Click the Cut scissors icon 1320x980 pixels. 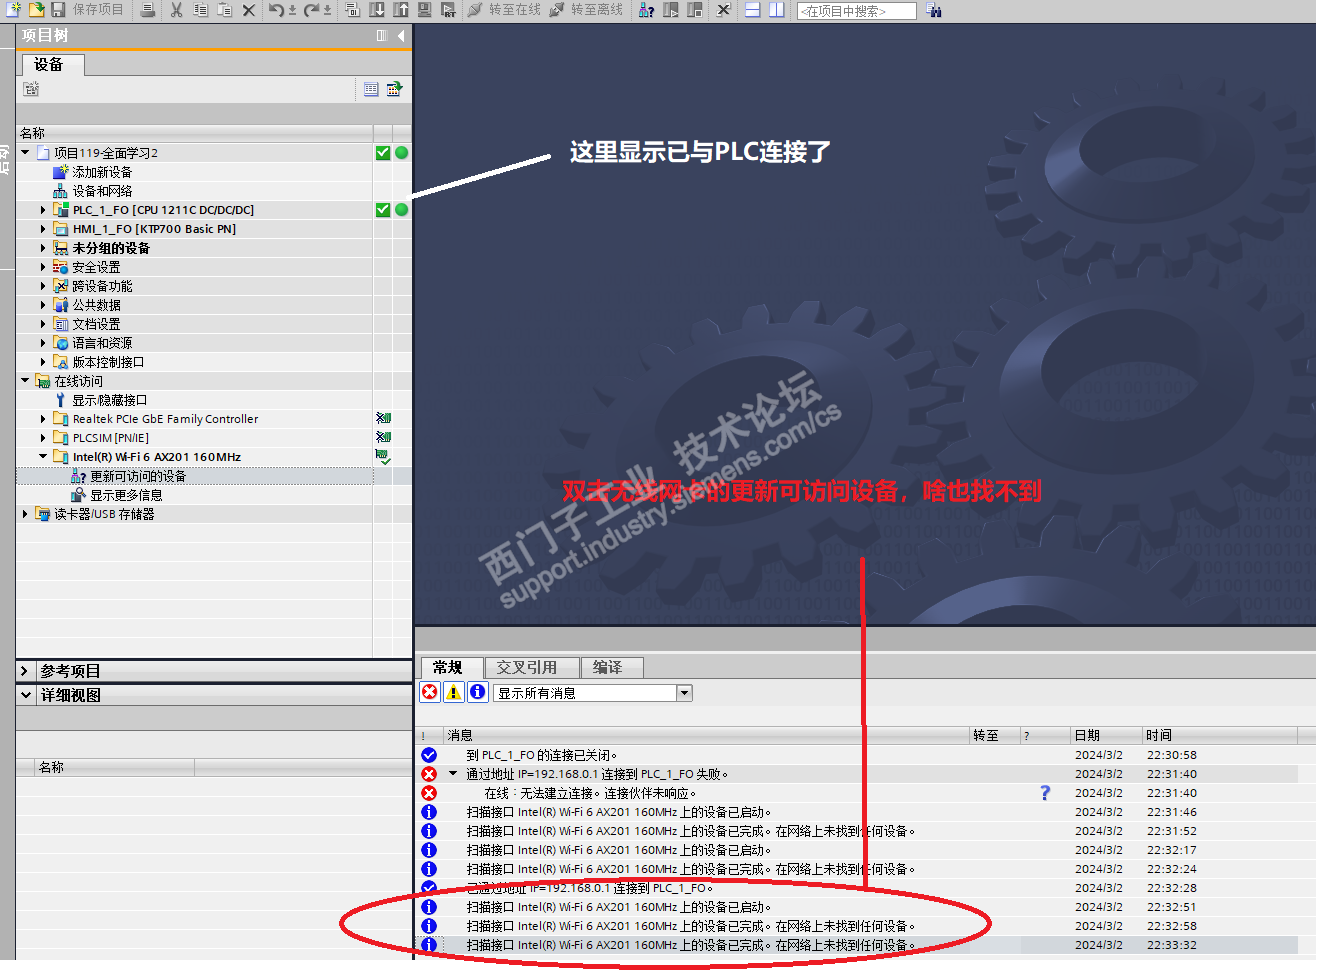coord(176,10)
